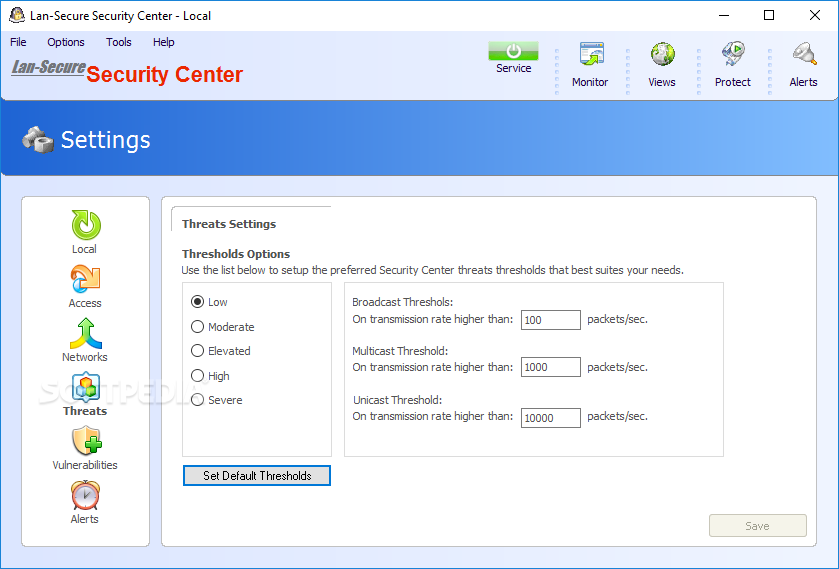Select the Access settings sidebar icon
The width and height of the screenshot is (839, 569).
[x=86, y=279]
